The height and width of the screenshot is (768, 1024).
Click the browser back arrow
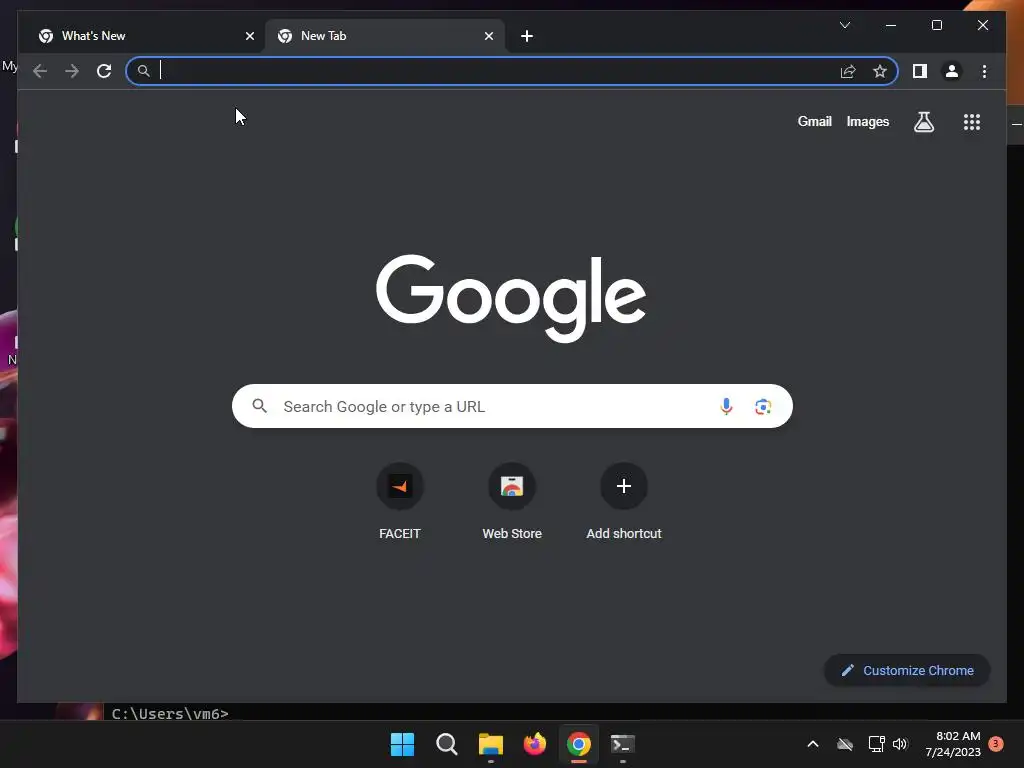pos(40,71)
